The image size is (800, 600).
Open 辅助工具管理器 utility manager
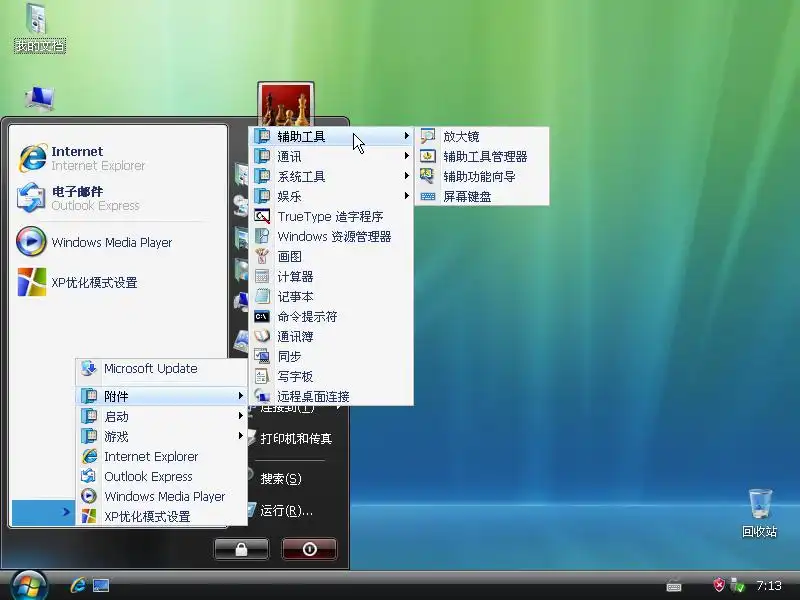click(x=482, y=156)
